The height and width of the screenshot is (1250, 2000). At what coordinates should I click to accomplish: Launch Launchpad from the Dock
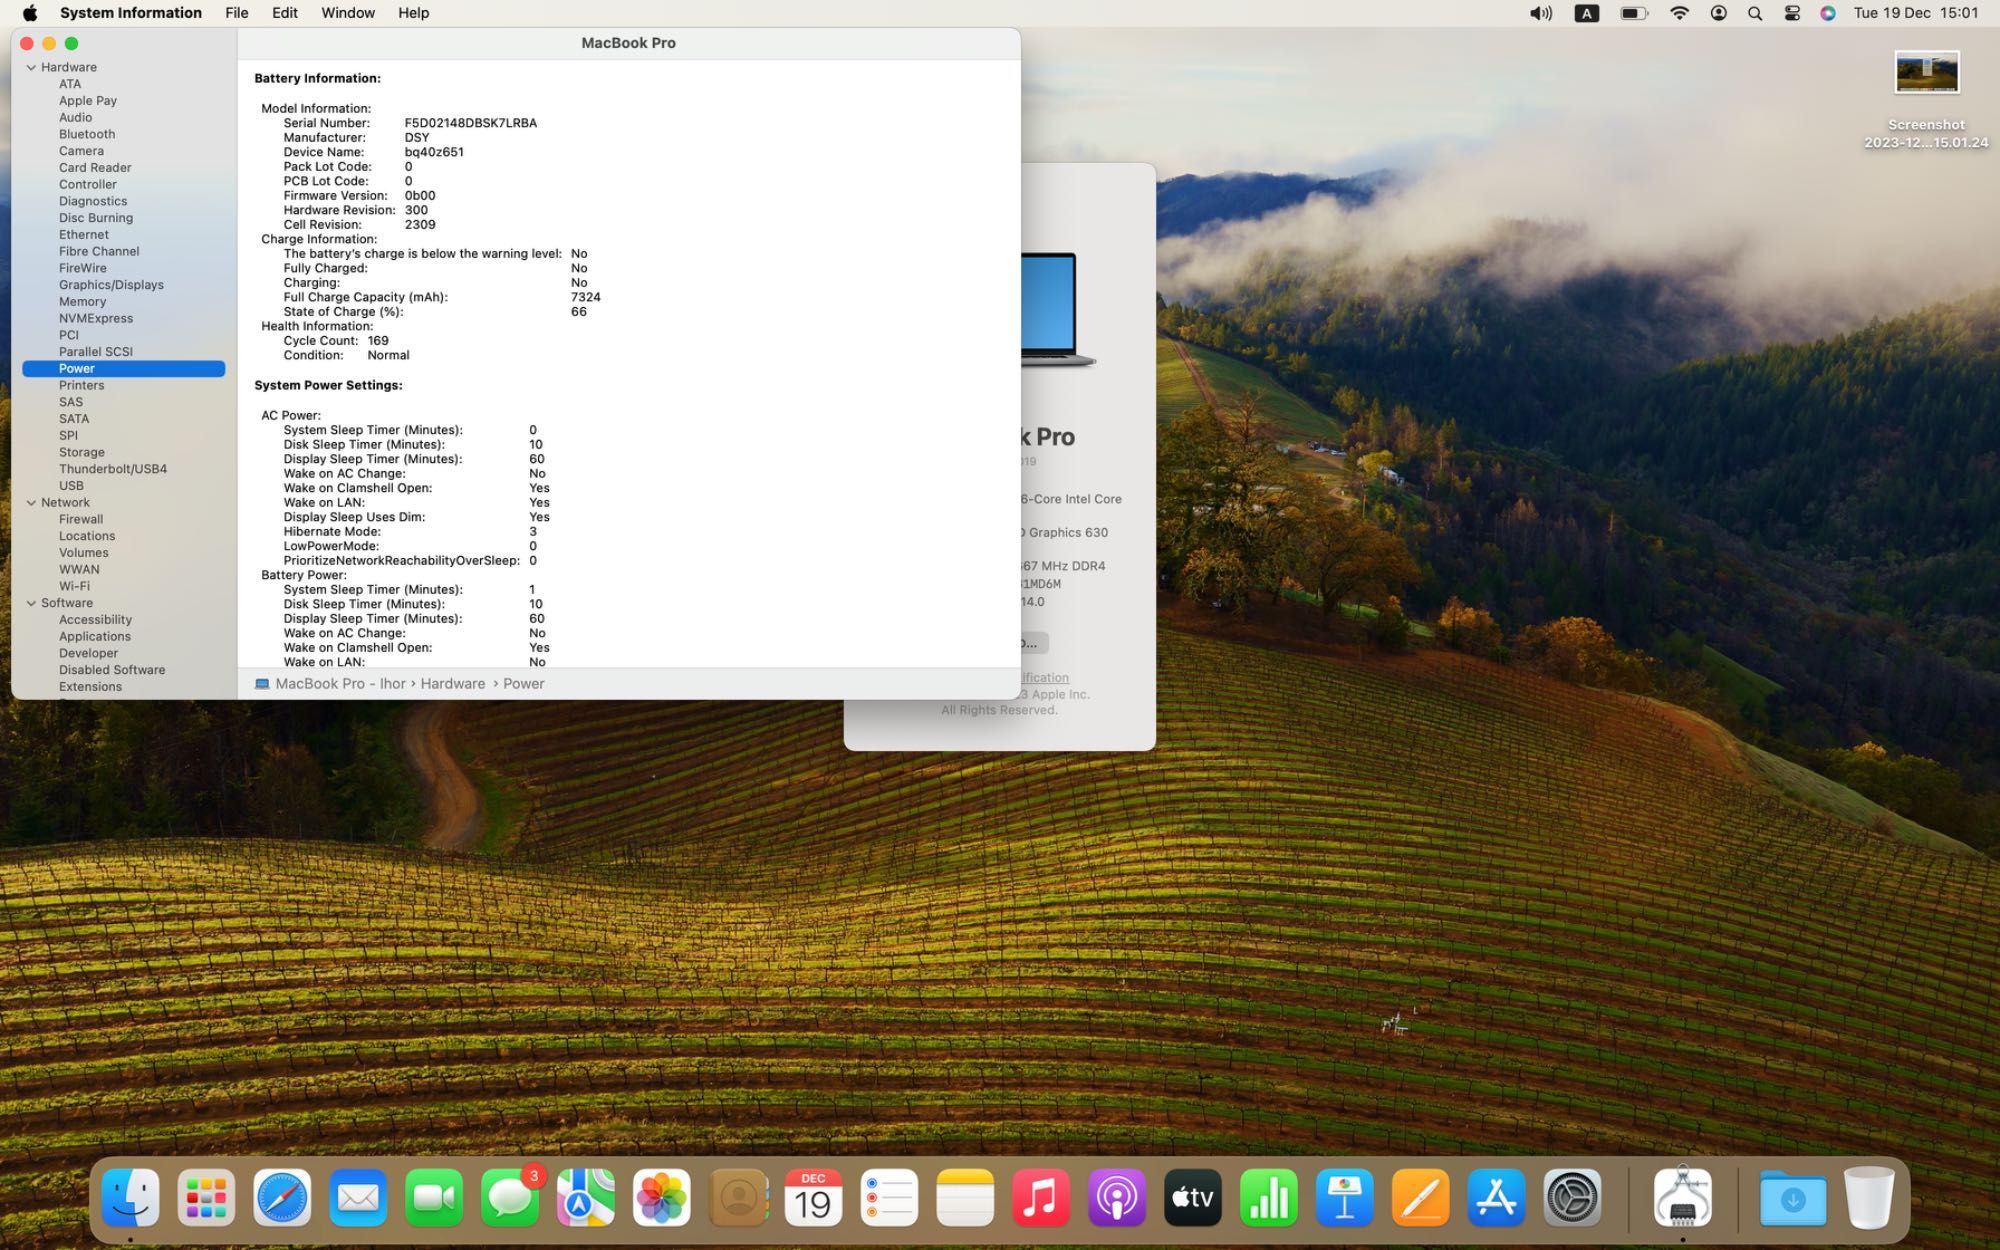[206, 1197]
